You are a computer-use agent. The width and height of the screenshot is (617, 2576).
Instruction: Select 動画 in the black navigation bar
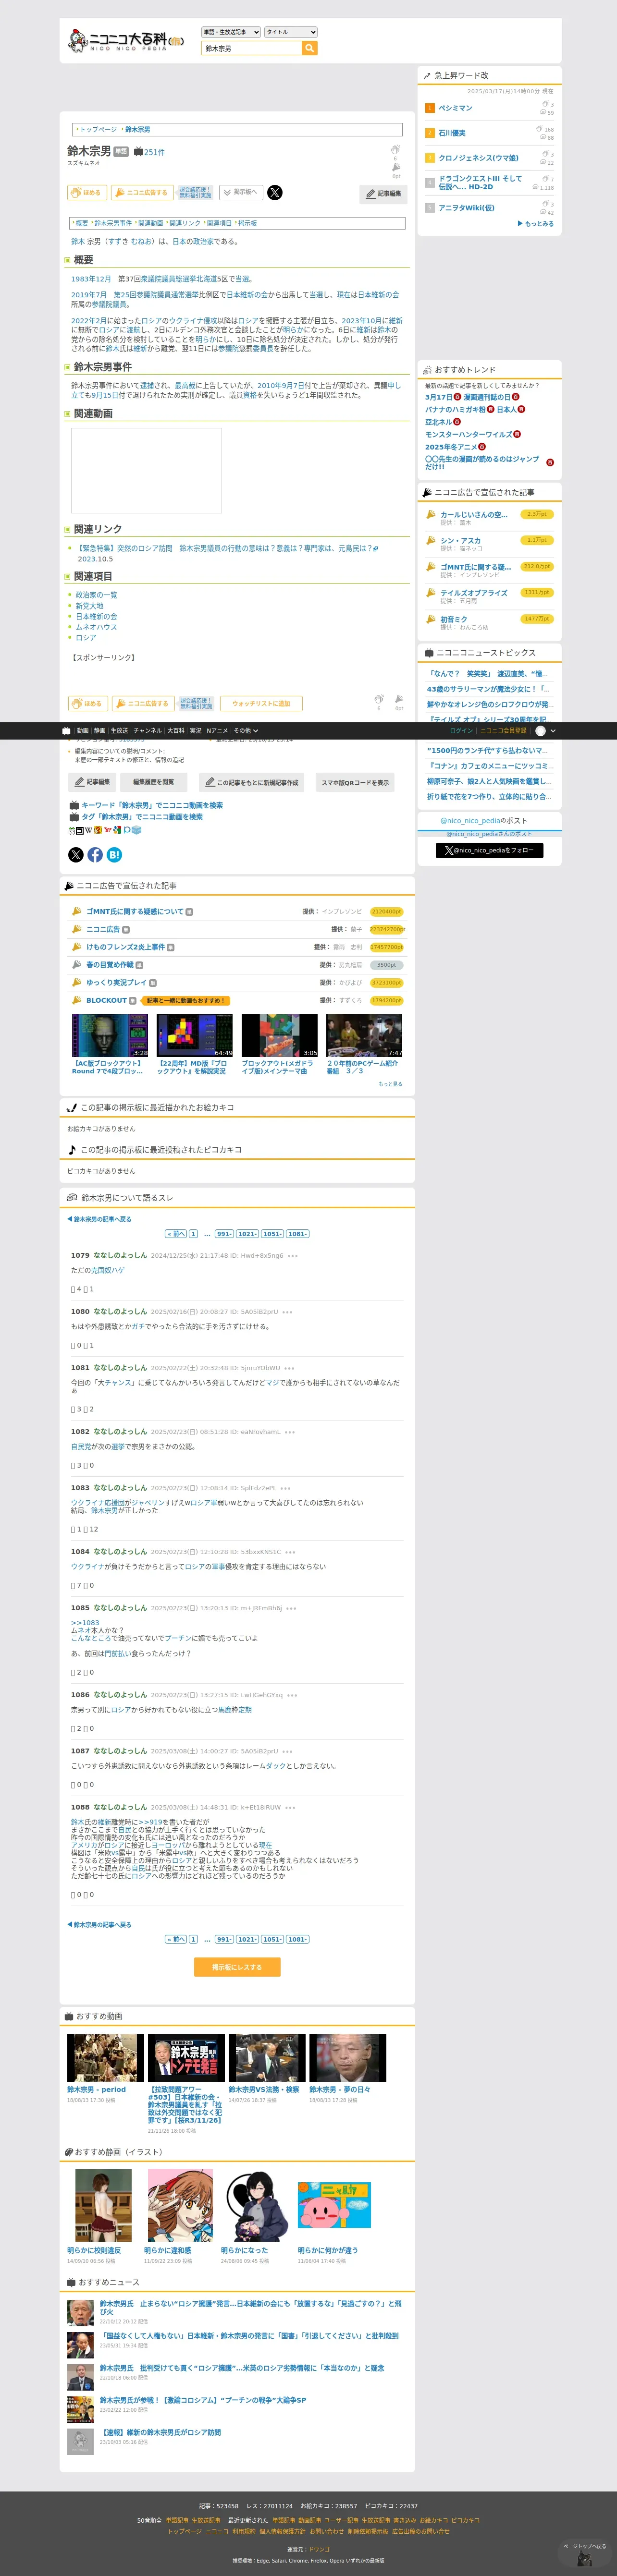pos(83,731)
